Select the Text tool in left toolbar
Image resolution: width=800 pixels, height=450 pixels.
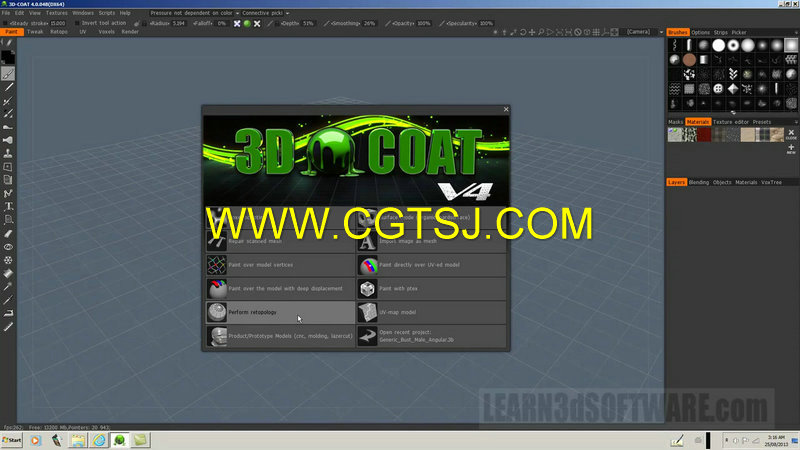click(x=8, y=207)
